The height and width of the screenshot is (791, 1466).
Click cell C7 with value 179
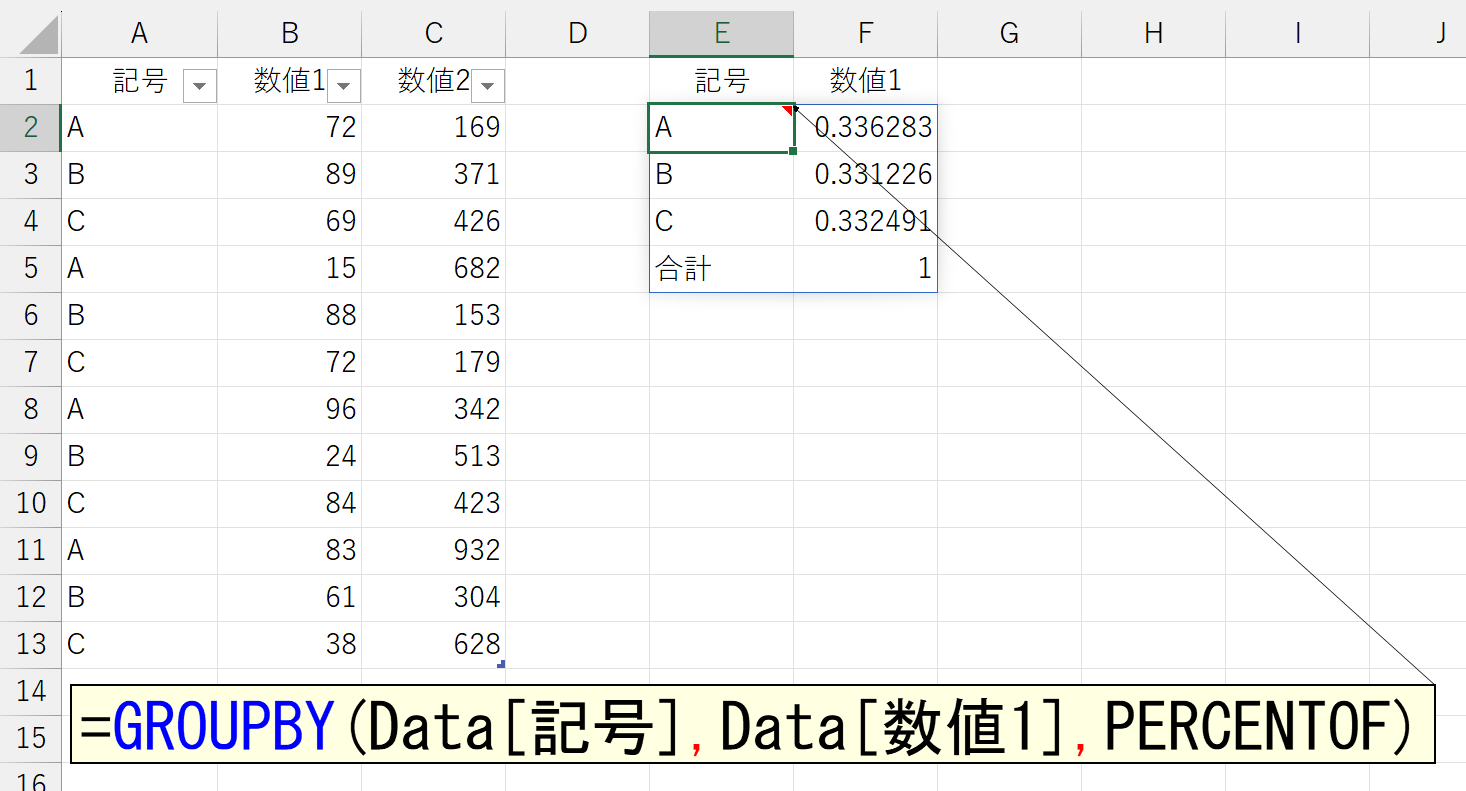pyautogui.click(x=434, y=363)
